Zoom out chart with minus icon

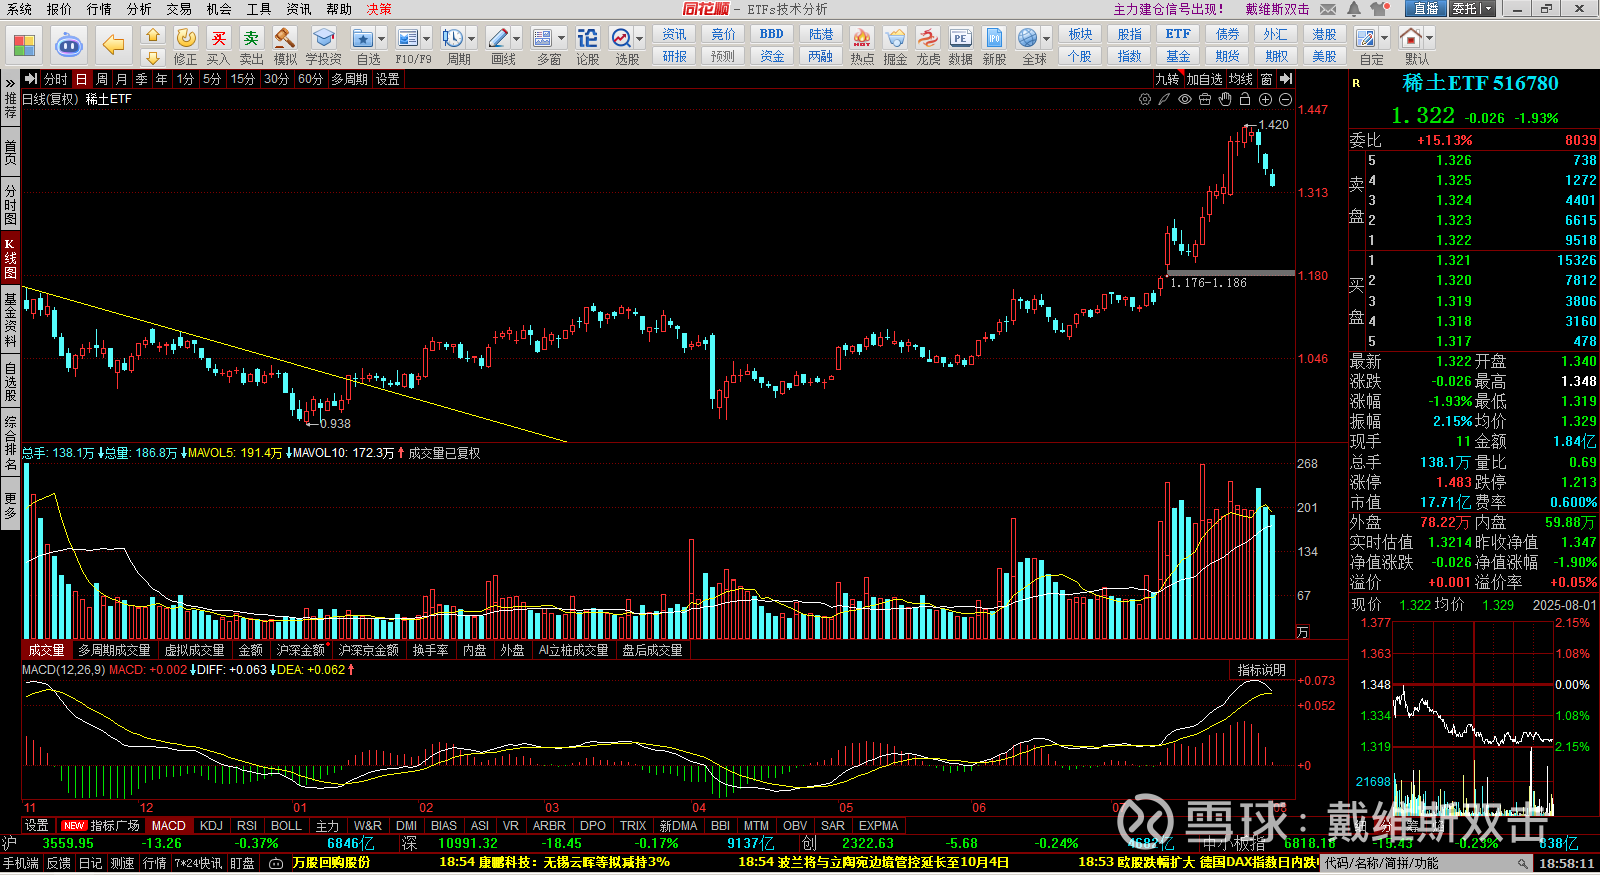point(1285,100)
